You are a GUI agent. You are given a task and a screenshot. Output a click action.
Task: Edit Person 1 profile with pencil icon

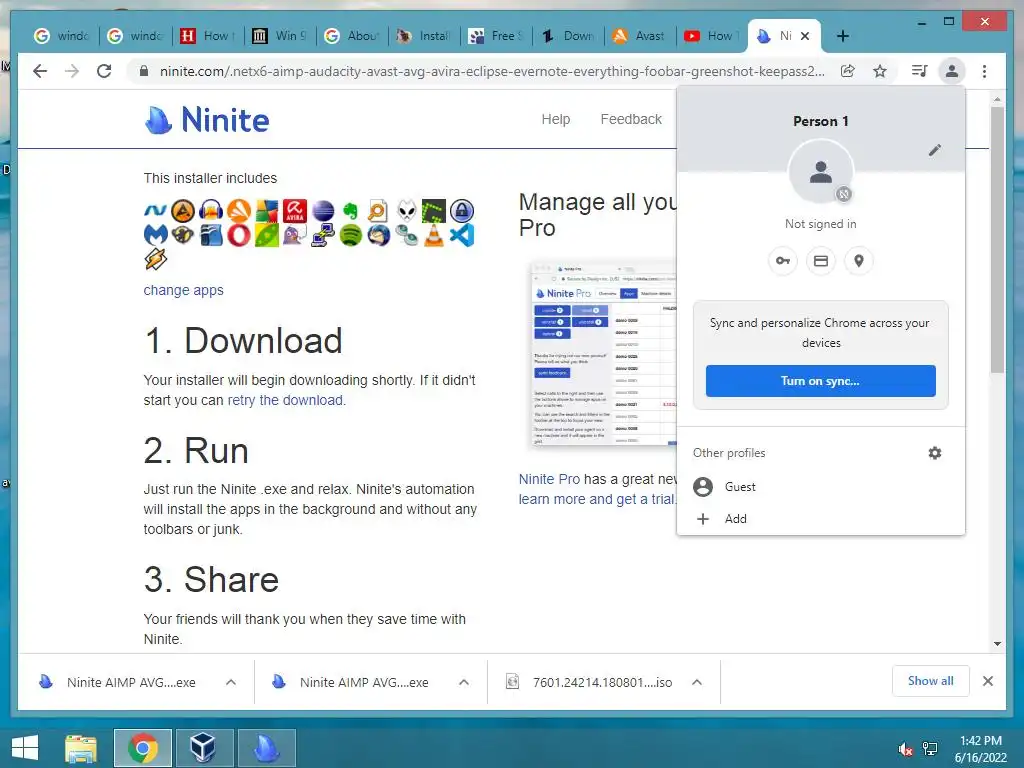click(935, 150)
